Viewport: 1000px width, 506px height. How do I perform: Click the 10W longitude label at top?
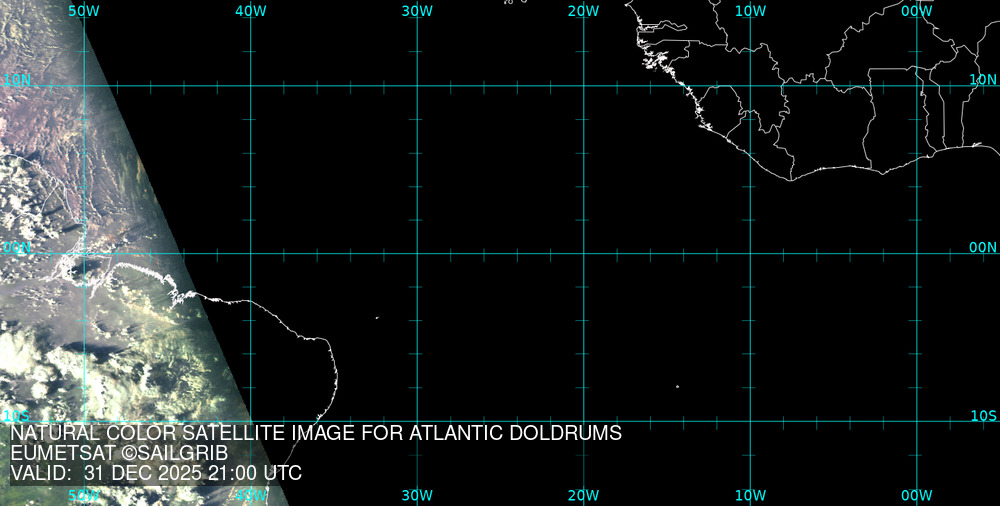750,11
